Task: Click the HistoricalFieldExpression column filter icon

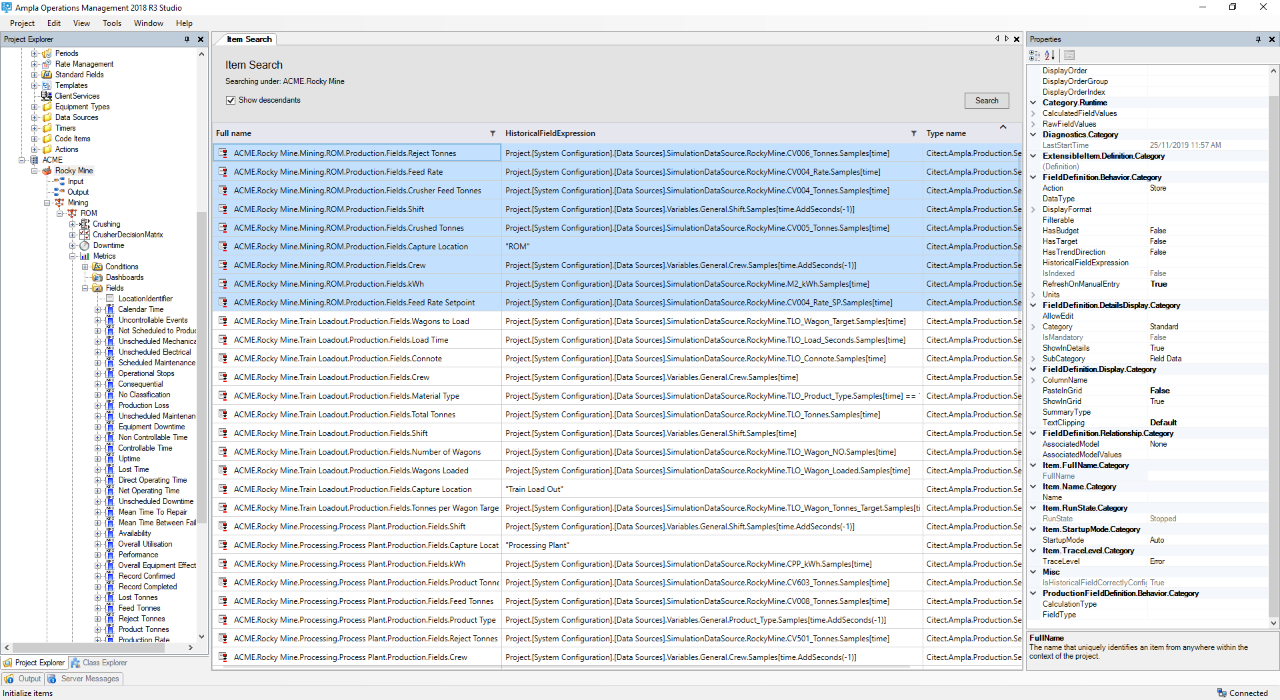Action: (913, 133)
